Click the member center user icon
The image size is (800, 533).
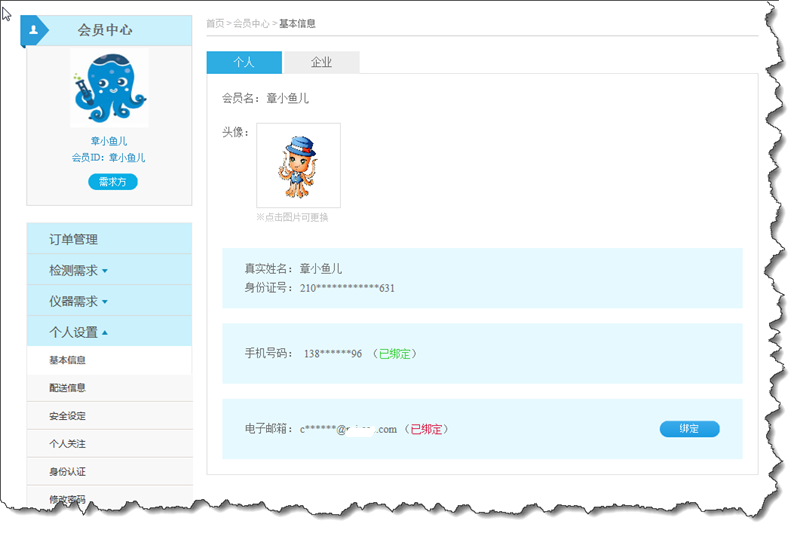[33, 30]
